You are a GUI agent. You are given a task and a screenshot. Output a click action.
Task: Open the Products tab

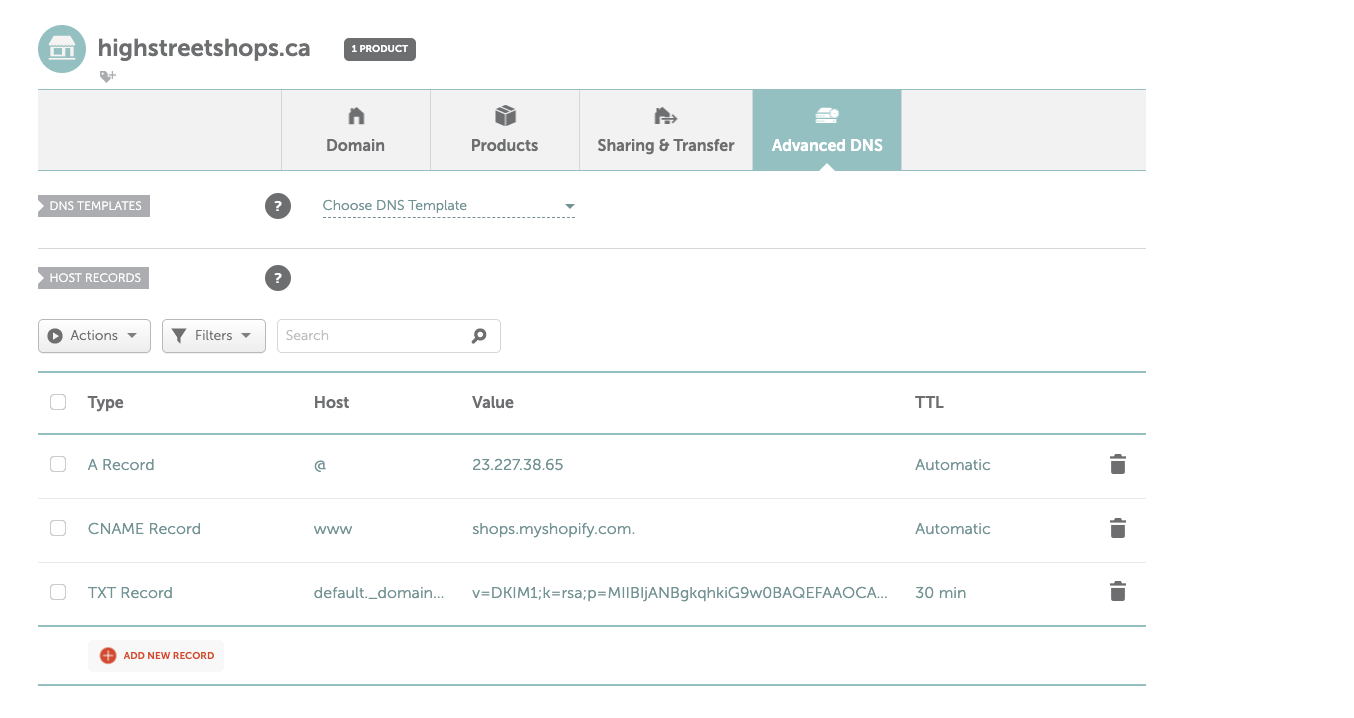click(504, 131)
